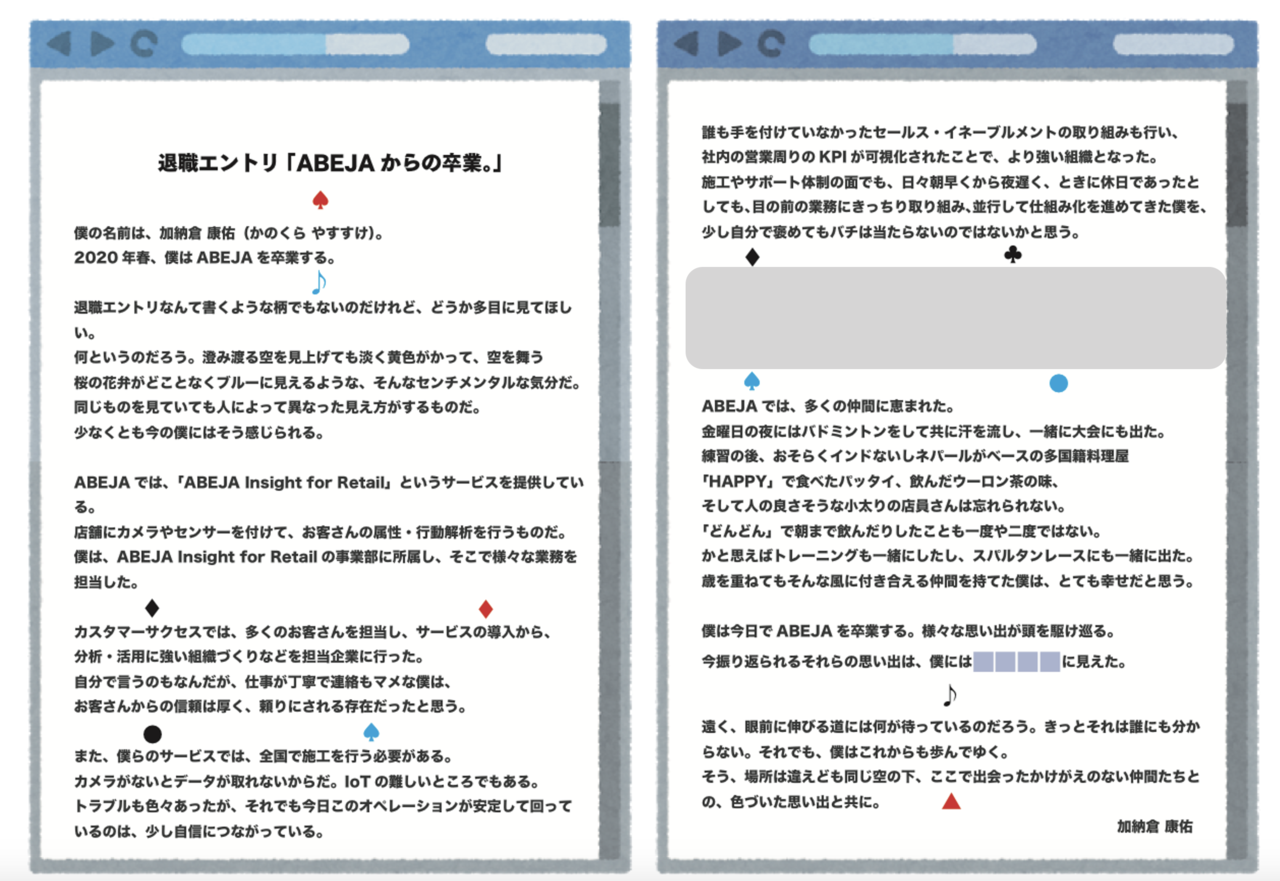Click the black diamond in the left page

coord(152,608)
